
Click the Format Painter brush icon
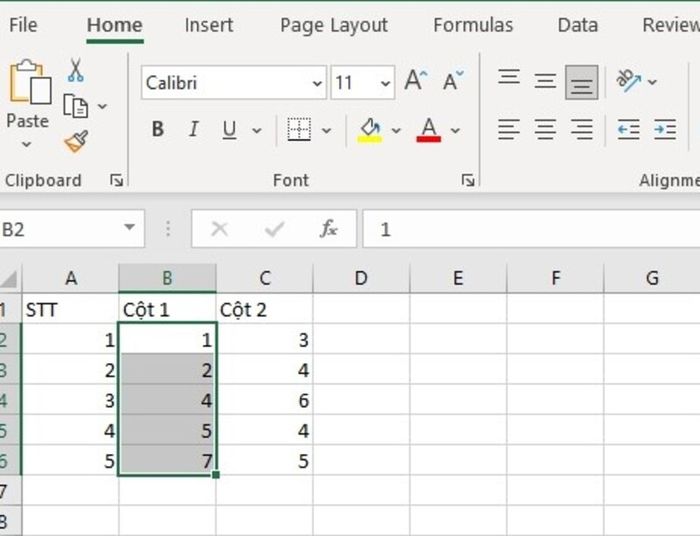coord(76,141)
